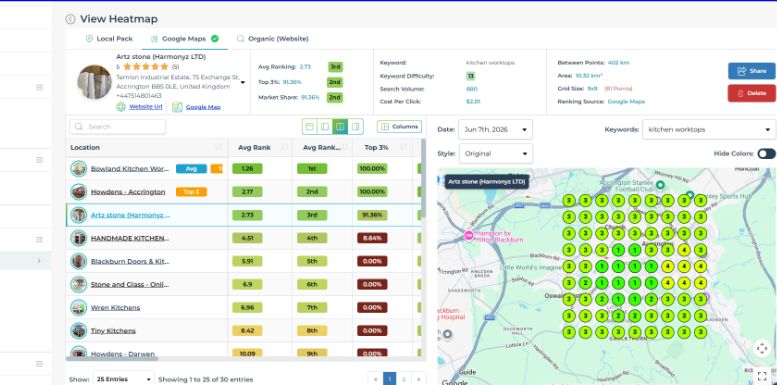
Task: Click the HANDMADE KITCHEN row avatar
Action: [x=78, y=238]
